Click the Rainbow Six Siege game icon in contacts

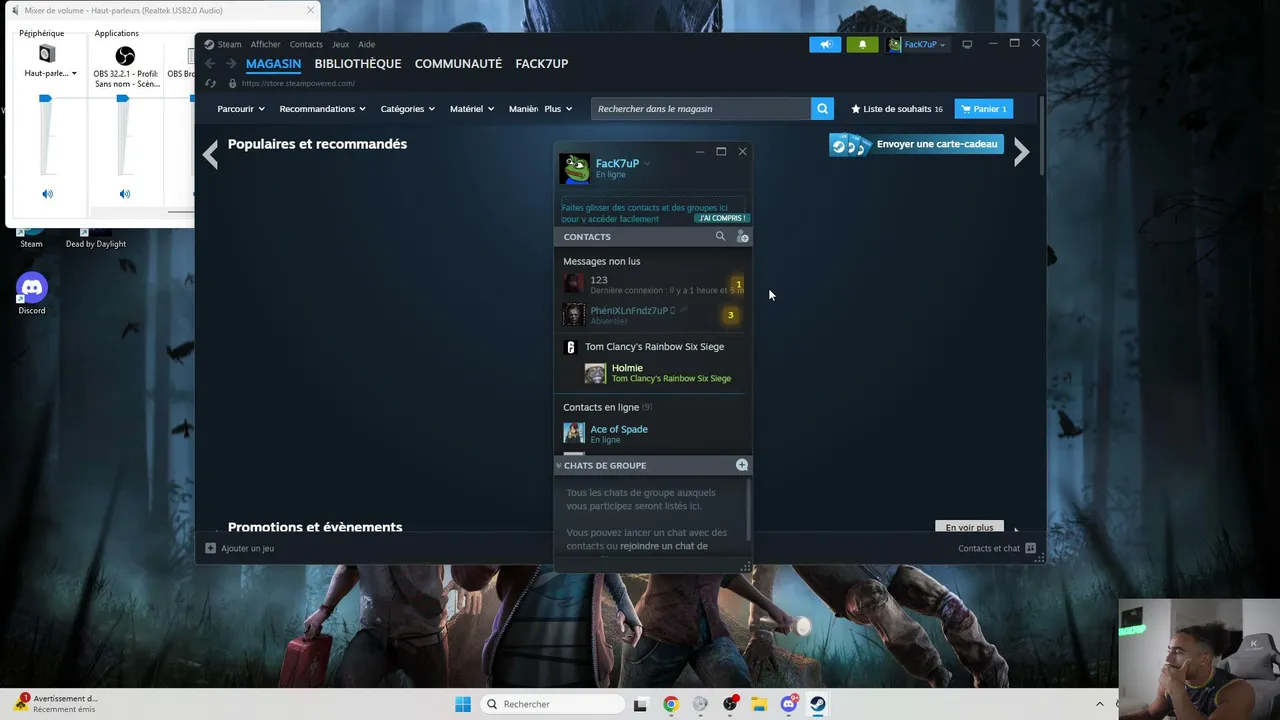(571, 347)
